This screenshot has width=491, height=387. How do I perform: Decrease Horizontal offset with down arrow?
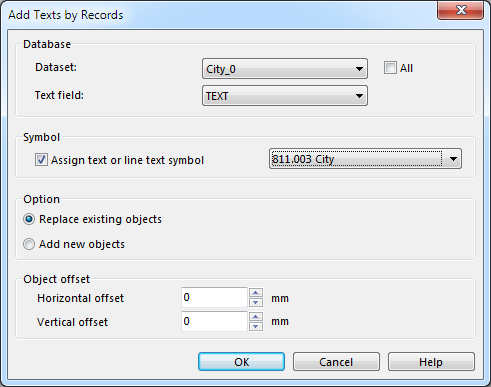point(256,302)
